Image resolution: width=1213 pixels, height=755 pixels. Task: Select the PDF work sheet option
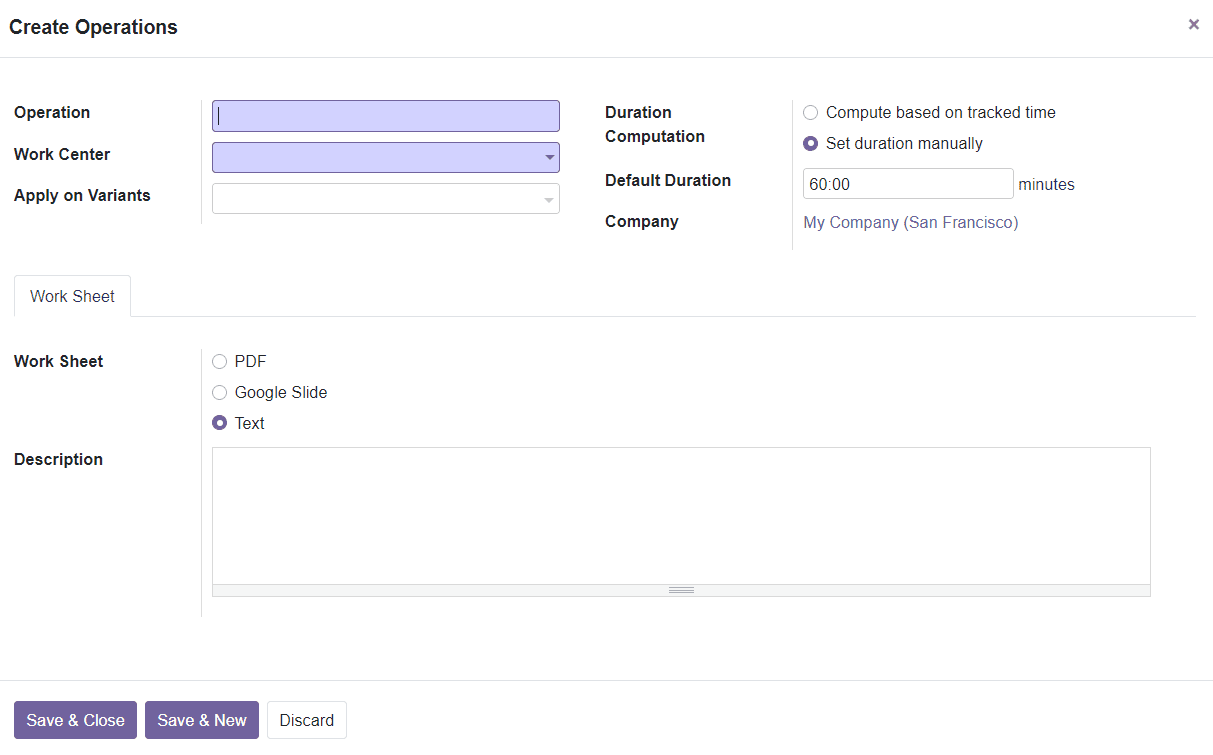pyautogui.click(x=219, y=361)
